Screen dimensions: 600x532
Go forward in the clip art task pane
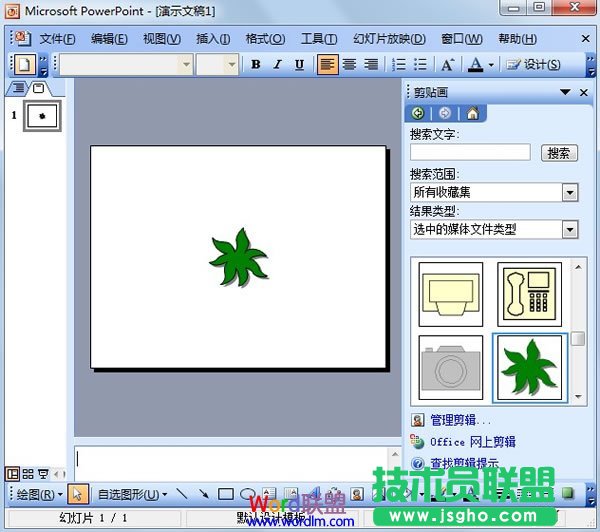click(445, 113)
